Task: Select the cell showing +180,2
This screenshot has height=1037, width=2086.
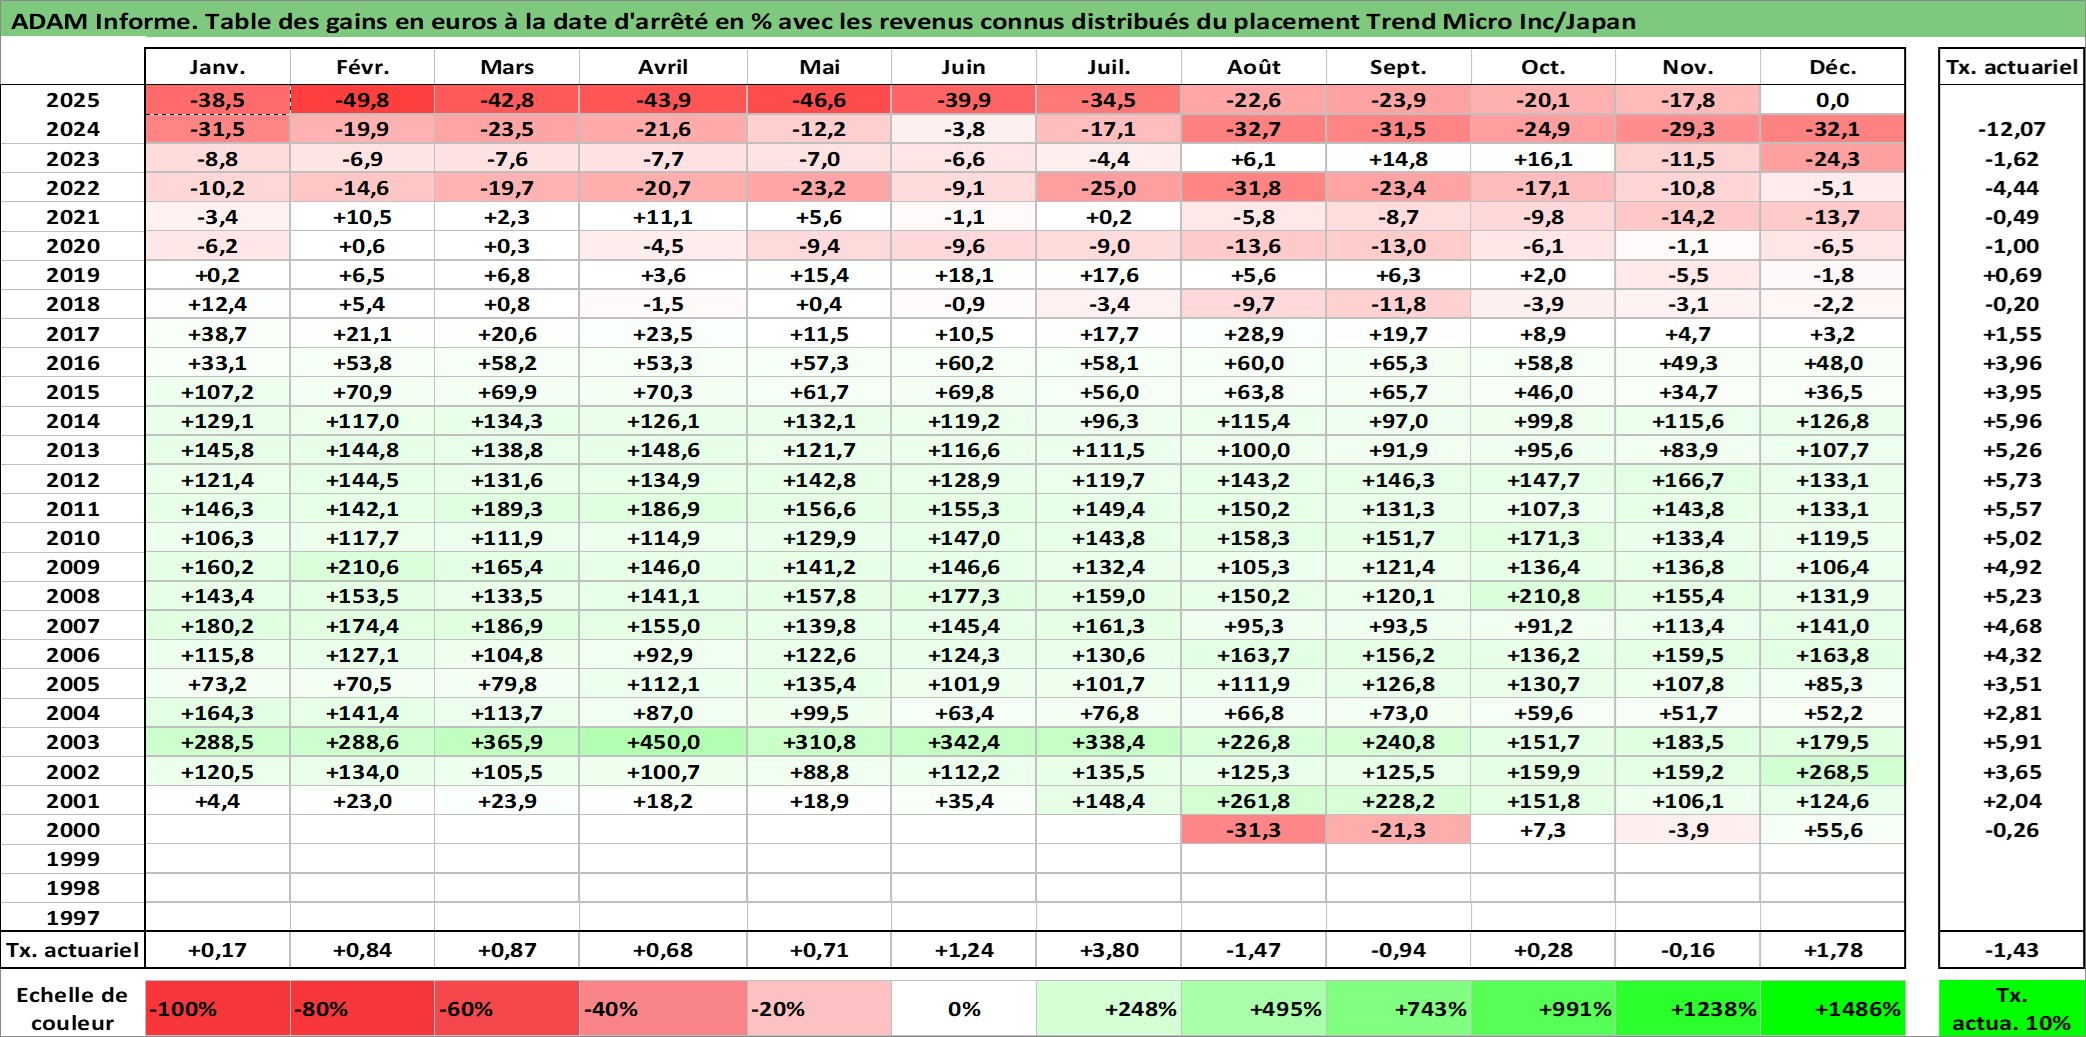Action: point(218,626)
